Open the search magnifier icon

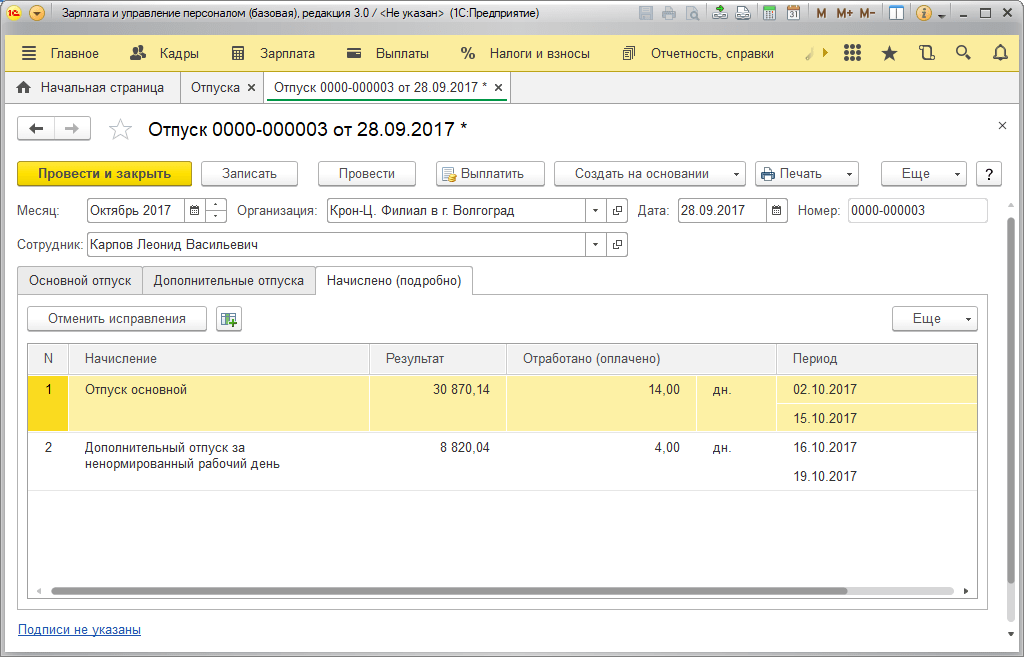pyautogui.click(x=963, y=54)
